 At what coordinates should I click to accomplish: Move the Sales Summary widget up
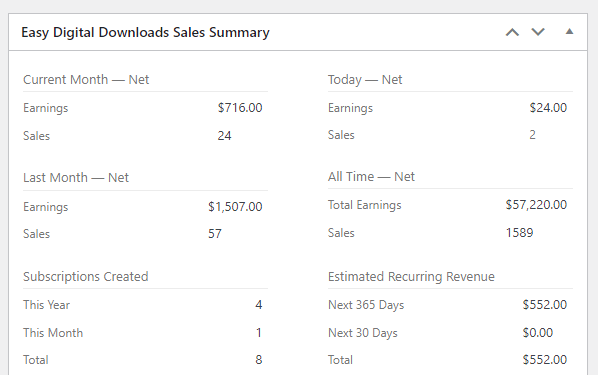point(512,32)
